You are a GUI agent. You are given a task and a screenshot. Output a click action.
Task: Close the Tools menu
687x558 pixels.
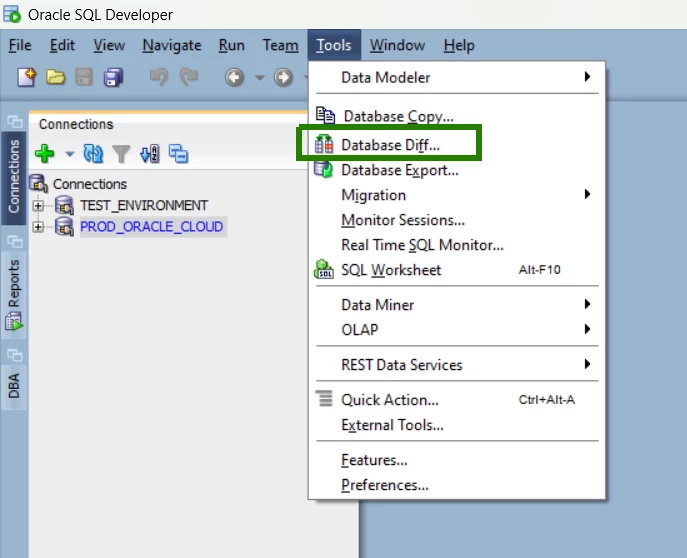point(334,45)
